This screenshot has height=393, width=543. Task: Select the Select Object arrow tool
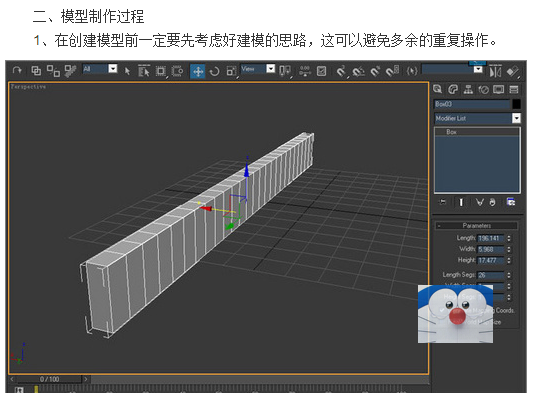click(x=127, y=71)
